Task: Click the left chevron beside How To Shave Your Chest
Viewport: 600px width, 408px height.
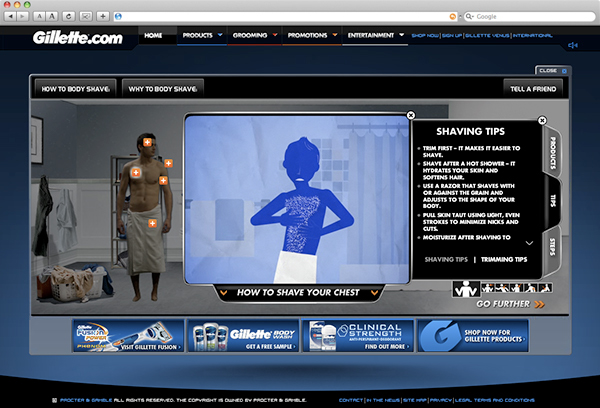Action: [x=224, y=293]
